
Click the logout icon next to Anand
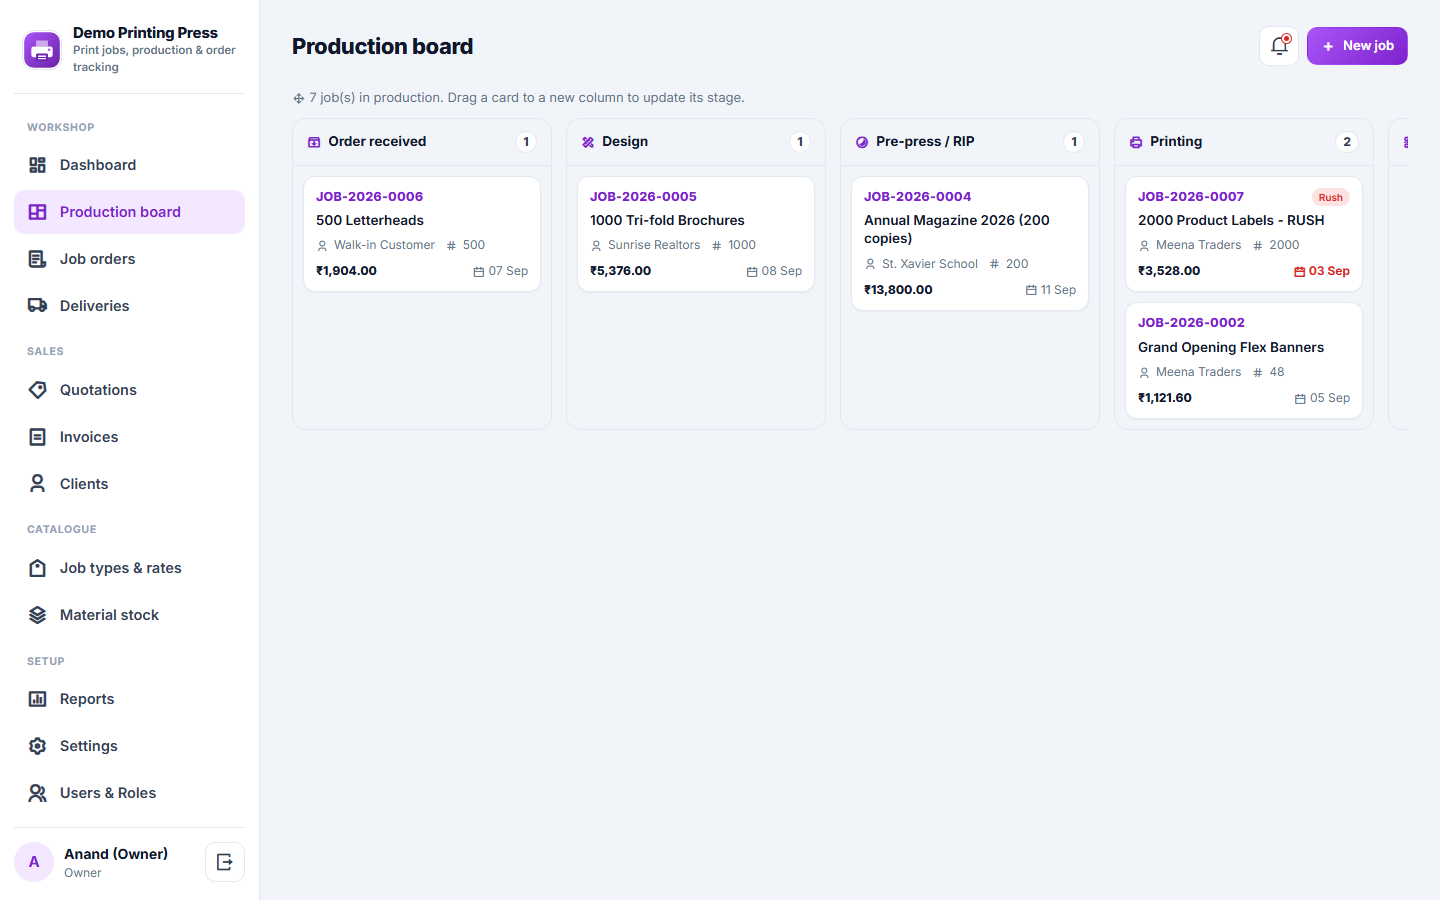[x=225, y=862]
